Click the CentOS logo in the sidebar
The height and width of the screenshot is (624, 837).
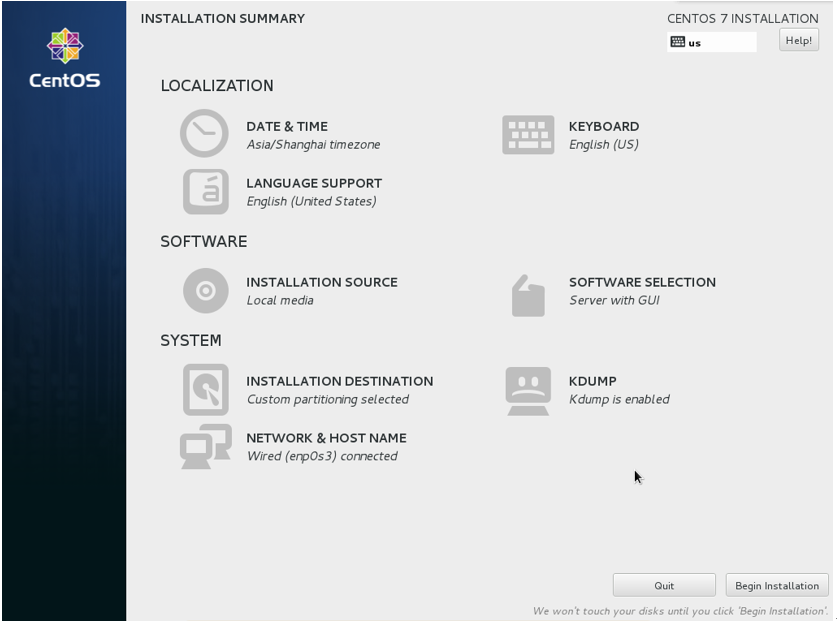point(65,58)
